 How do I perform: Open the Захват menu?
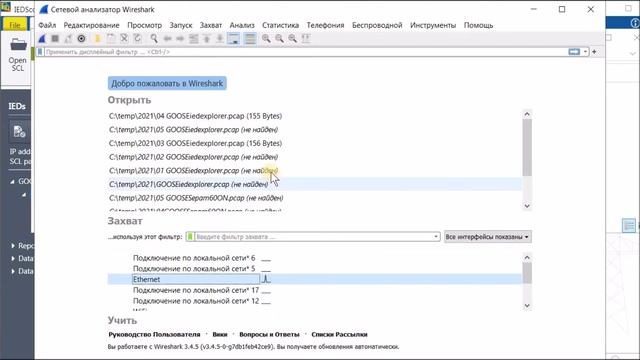coord(211,25)
